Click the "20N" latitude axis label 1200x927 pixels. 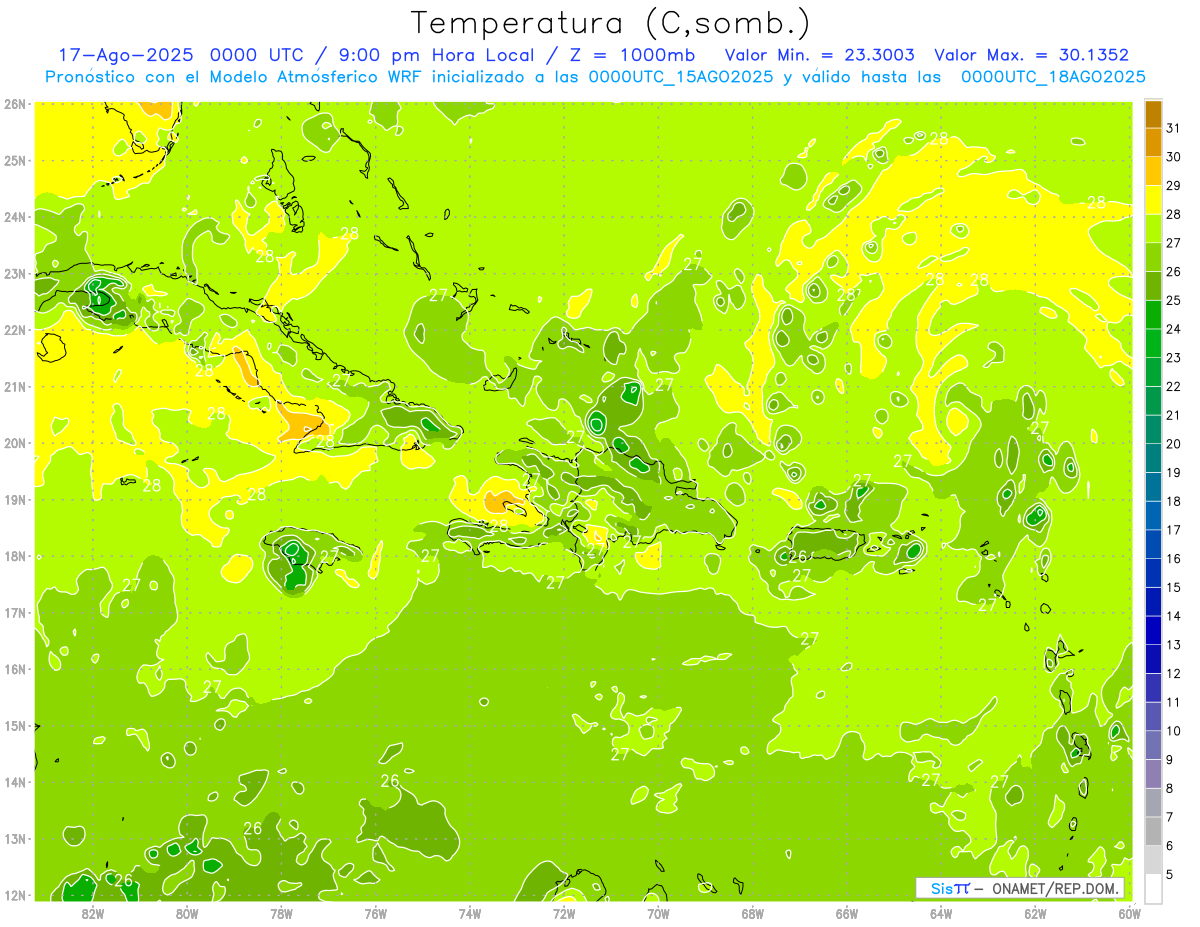pos(15,443)
